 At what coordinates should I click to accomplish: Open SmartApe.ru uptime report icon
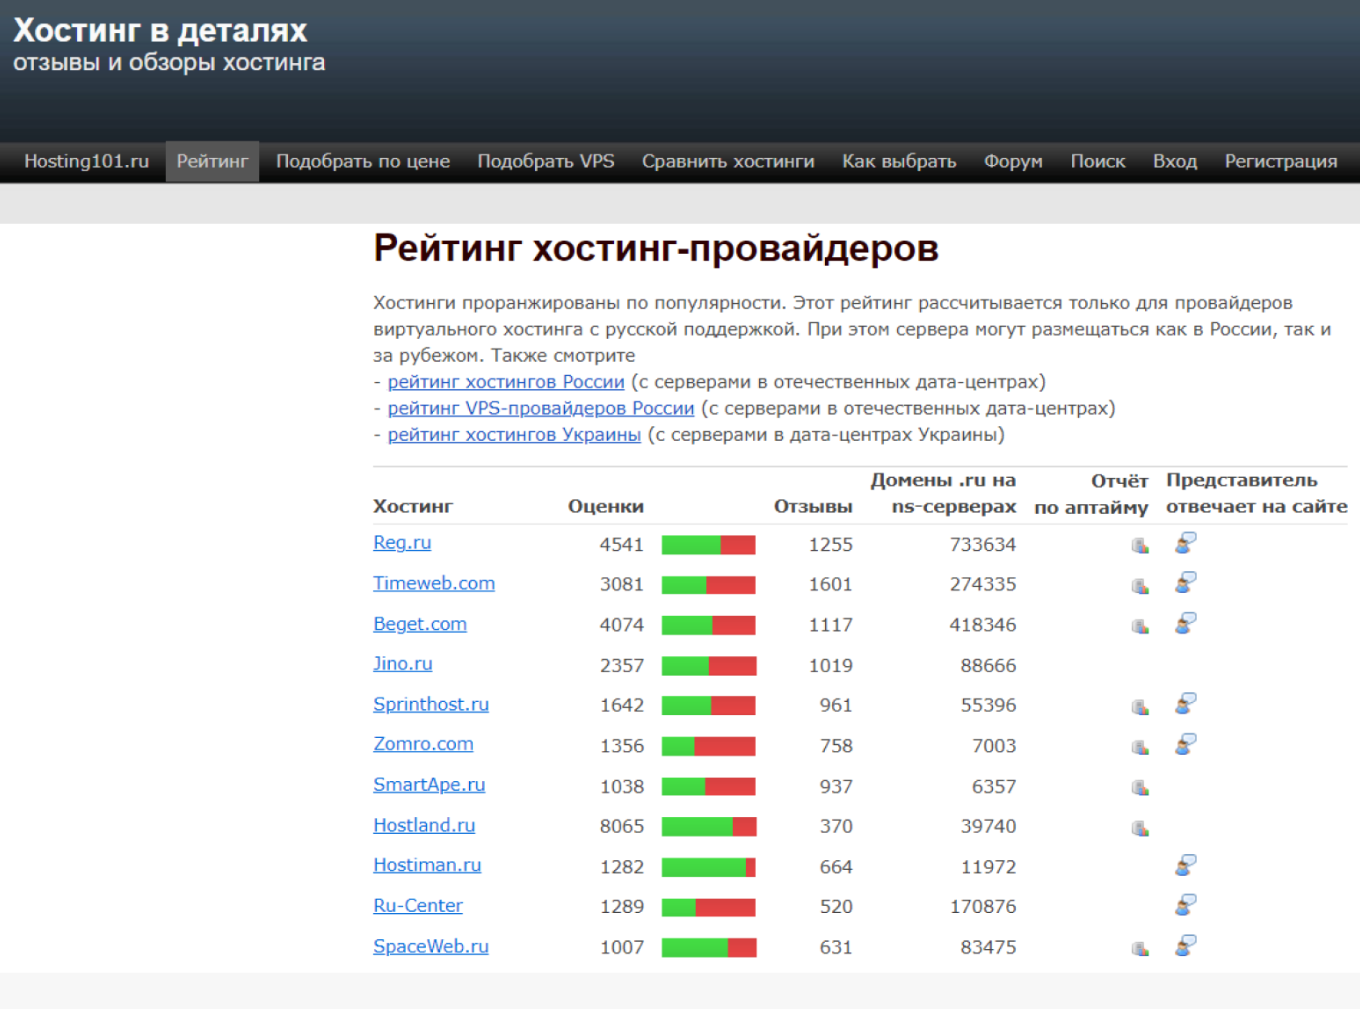(1138, 787)
